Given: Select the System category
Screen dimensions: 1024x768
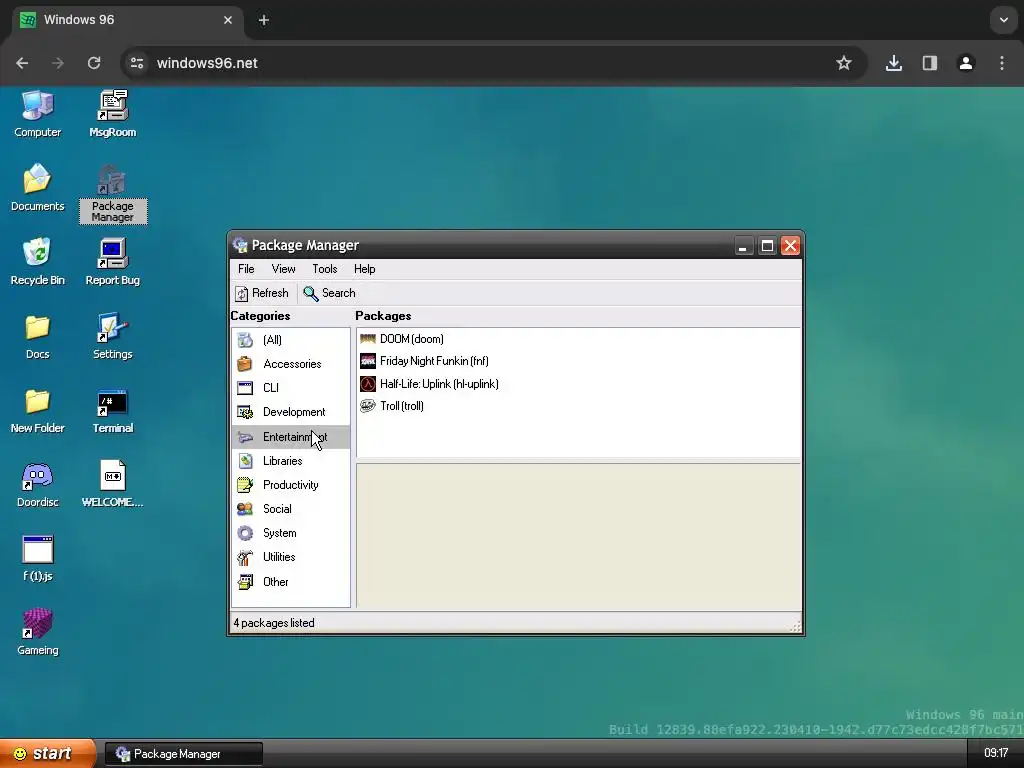Looking at the screenshot, I should pos(291,533).
